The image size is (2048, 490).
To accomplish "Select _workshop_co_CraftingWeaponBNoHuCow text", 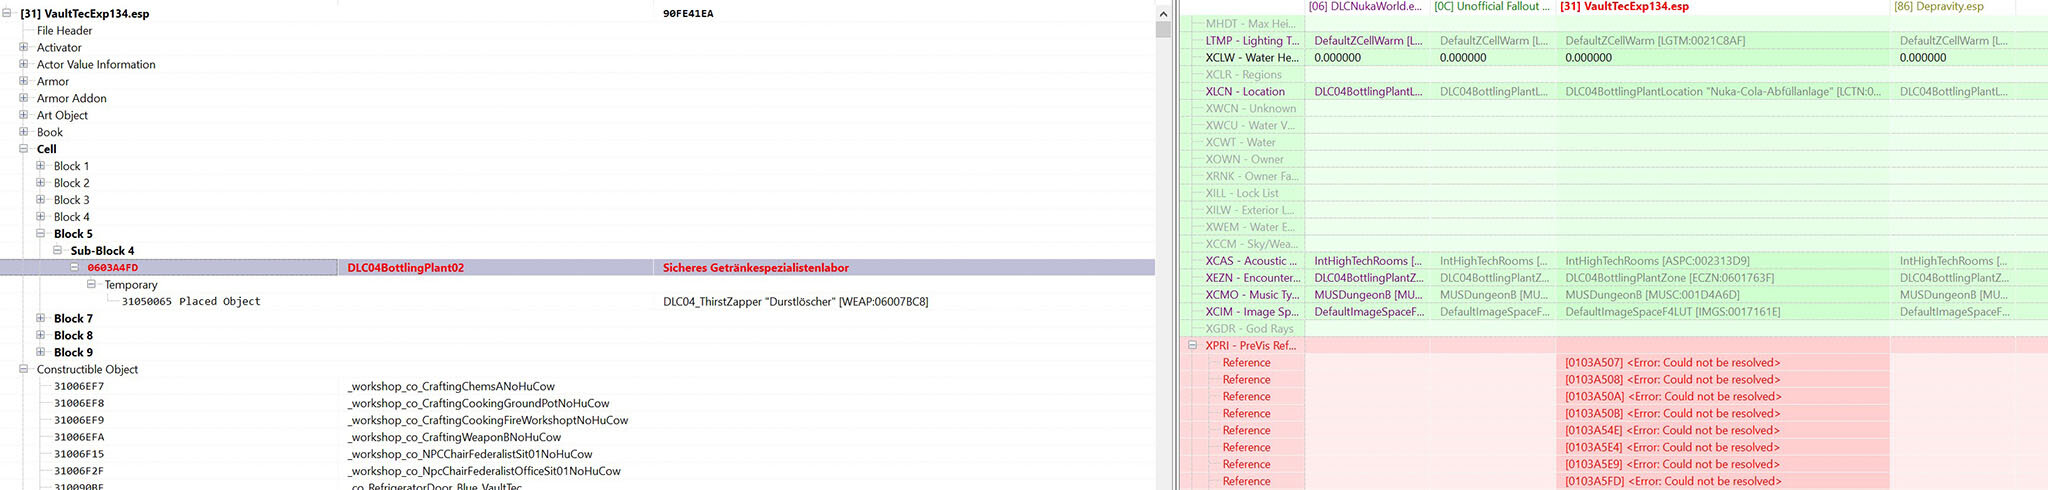I will coord(454,438).
